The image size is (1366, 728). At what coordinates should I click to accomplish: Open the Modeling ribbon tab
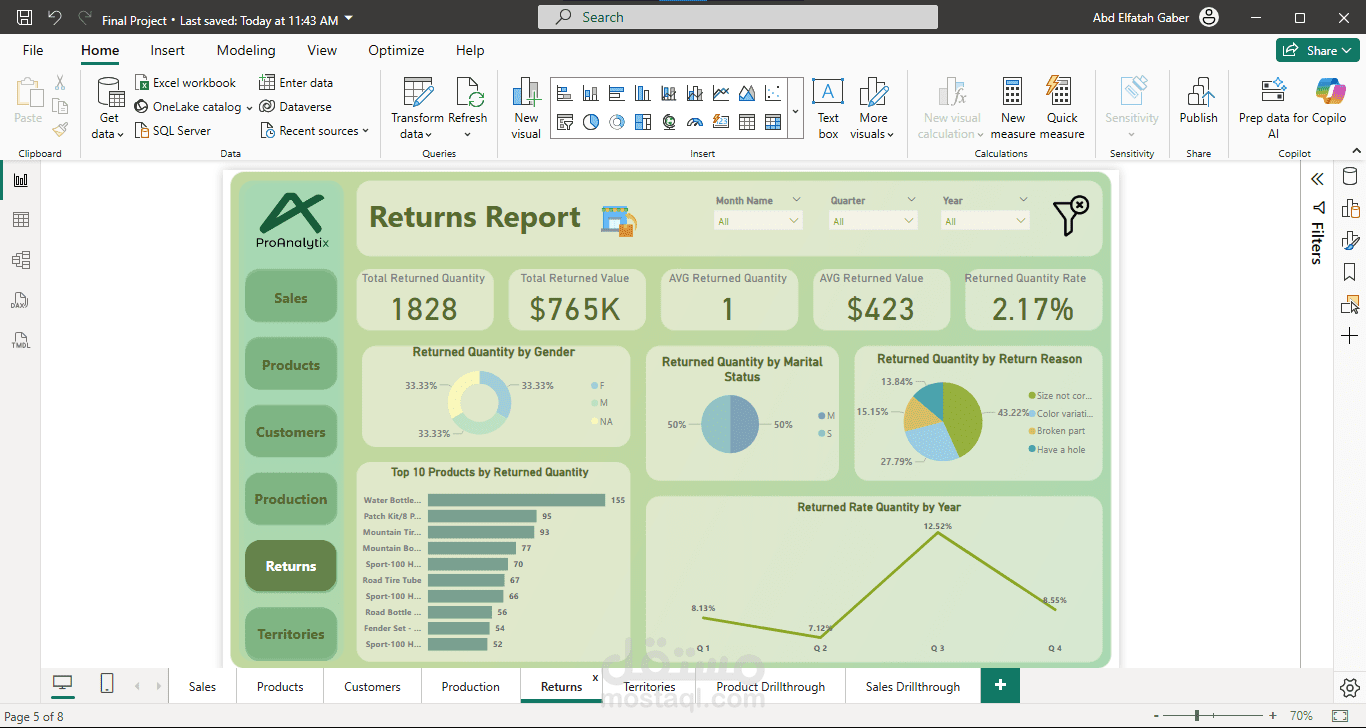[x=246, y=50]
